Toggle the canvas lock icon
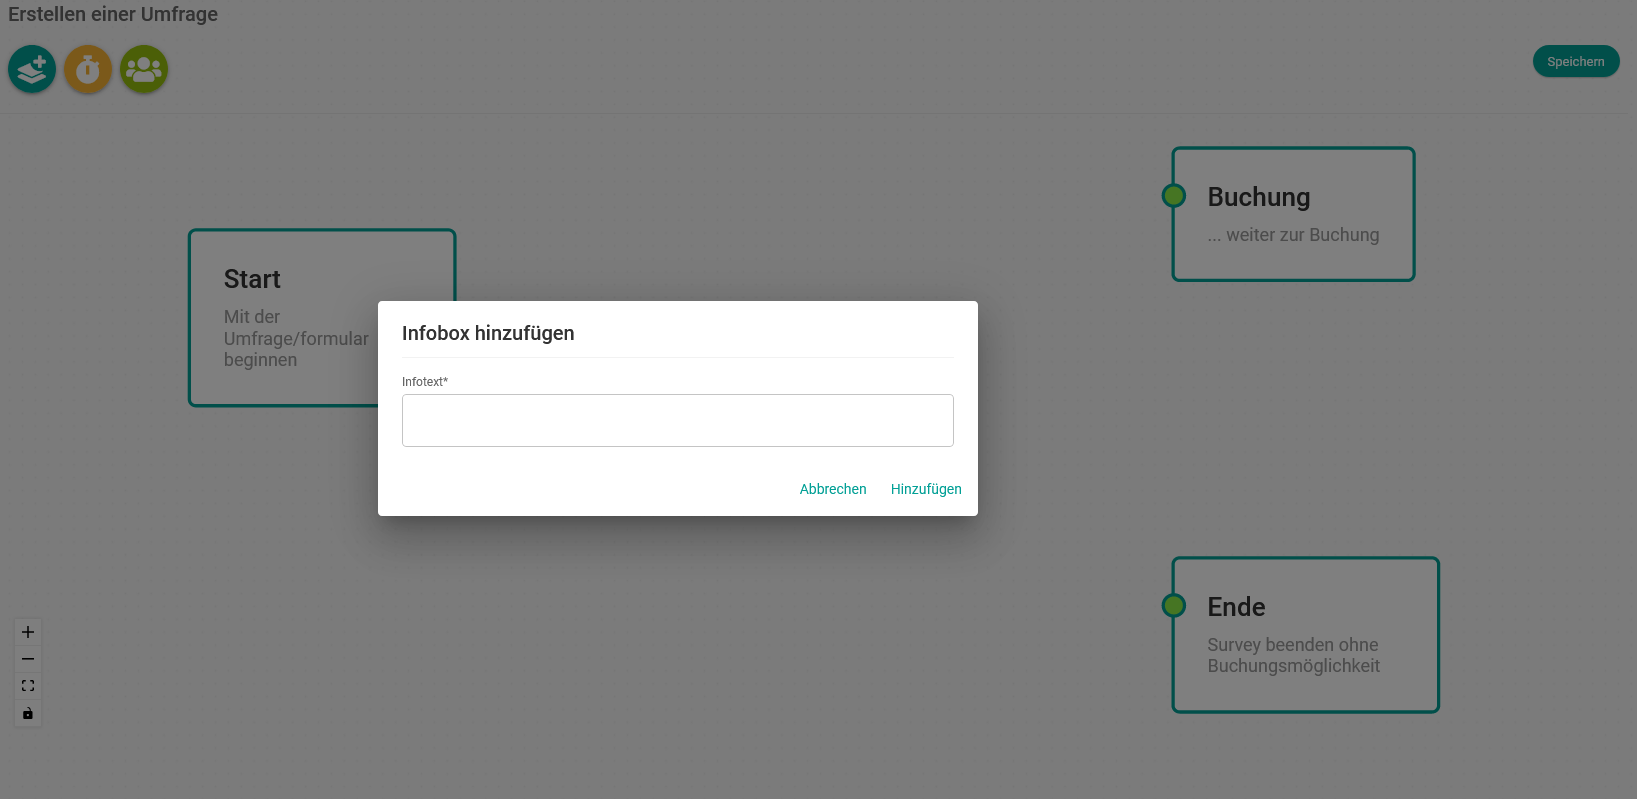This screenshot has width=1637, height=799. (x=28, y=713)
